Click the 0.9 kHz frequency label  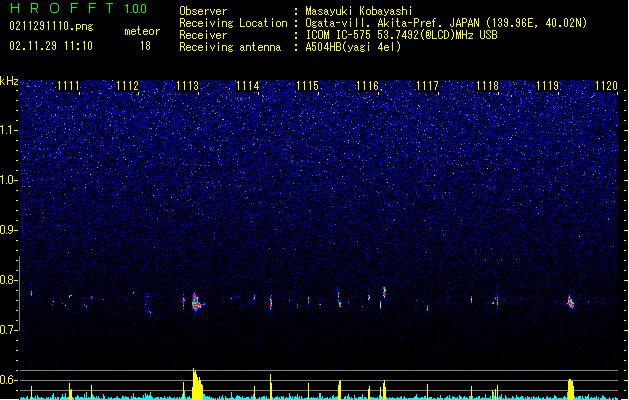pyautogui.click(x=9, y=230)
